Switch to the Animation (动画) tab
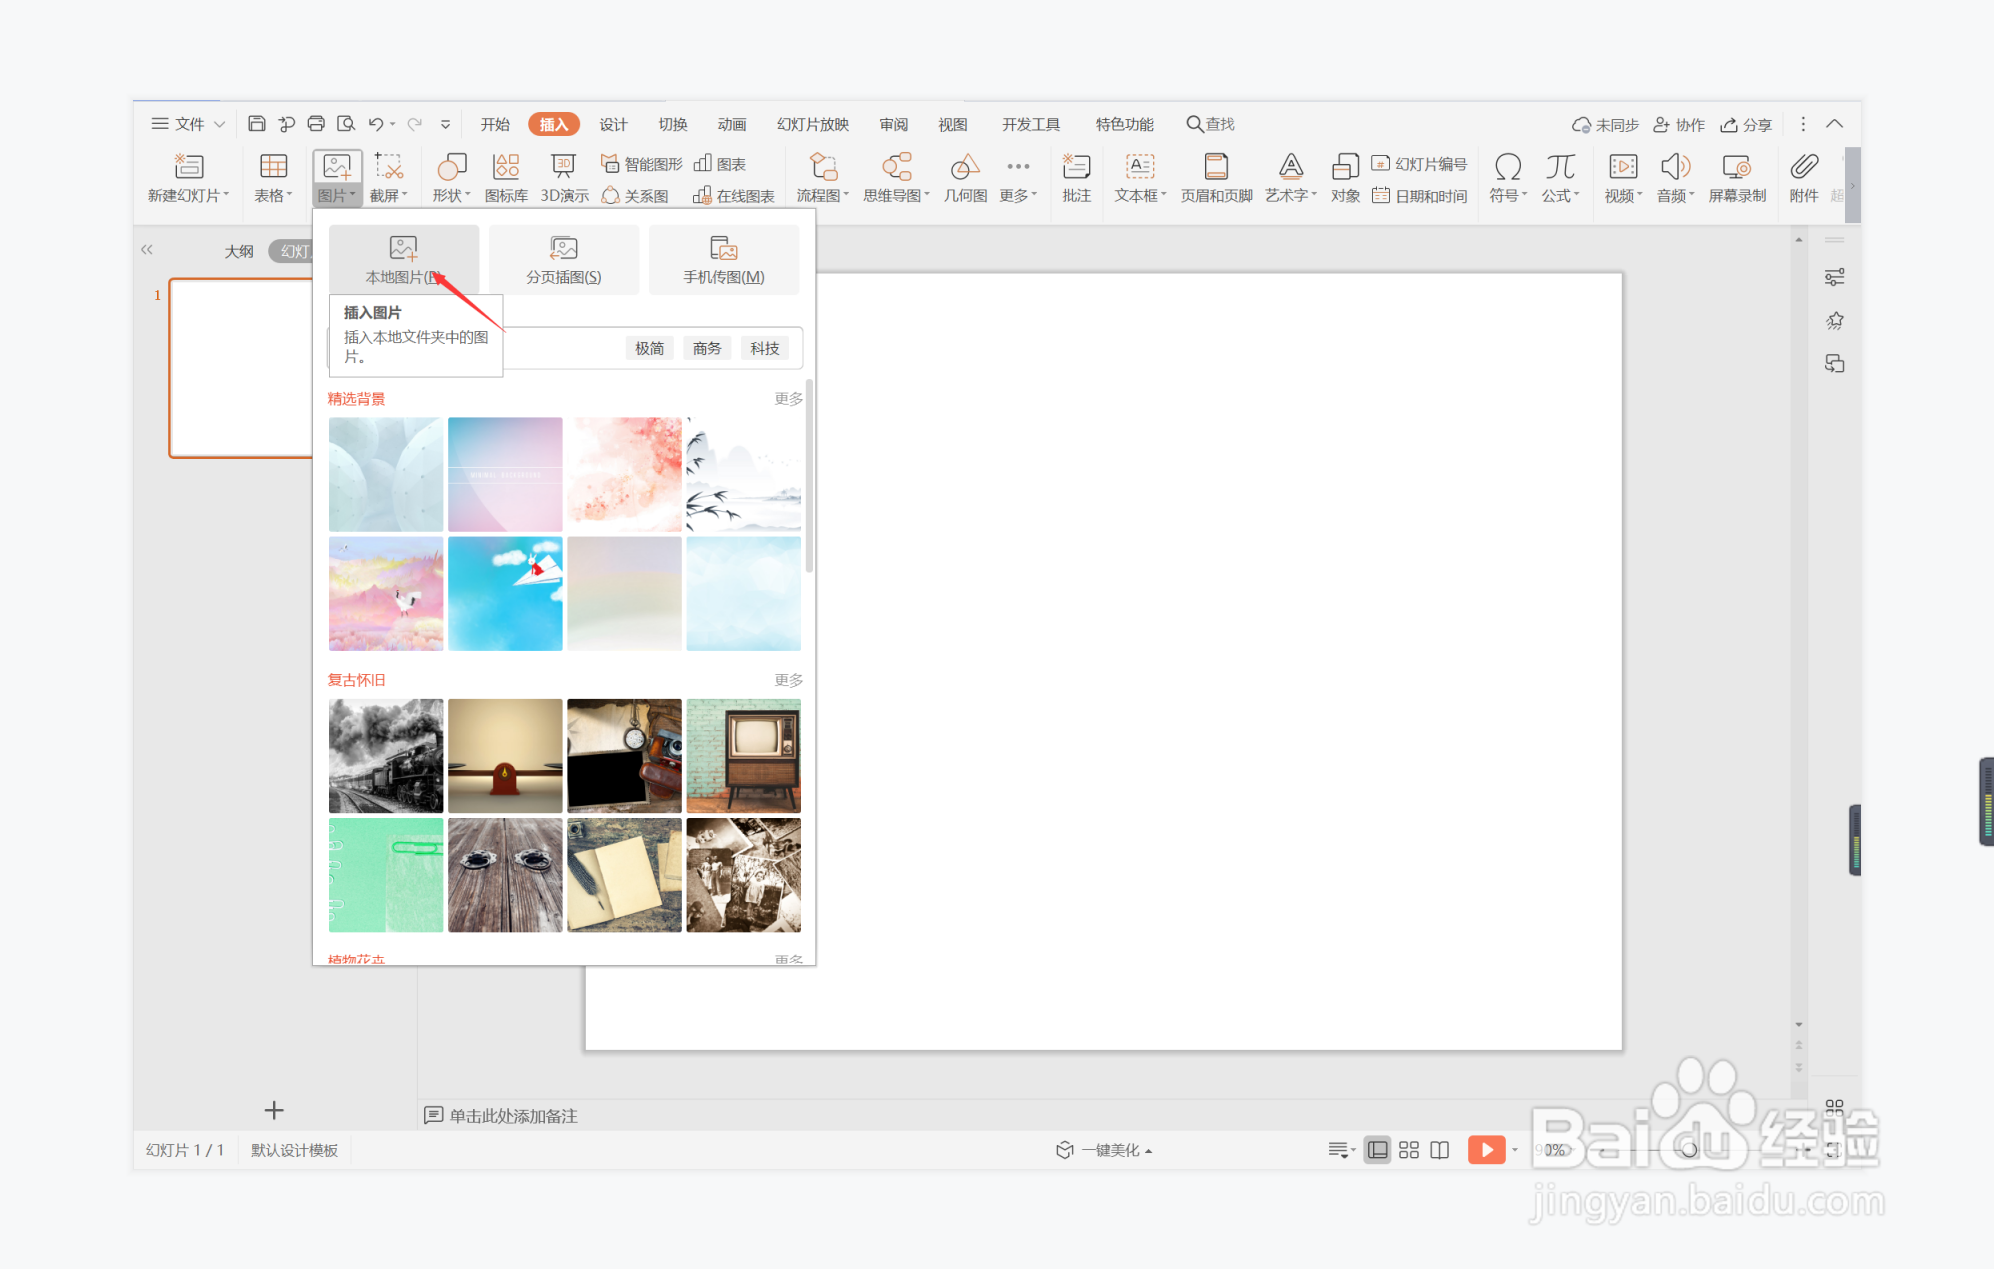Viewport: 1994px width, 1269px height. (x=732, y=124)
